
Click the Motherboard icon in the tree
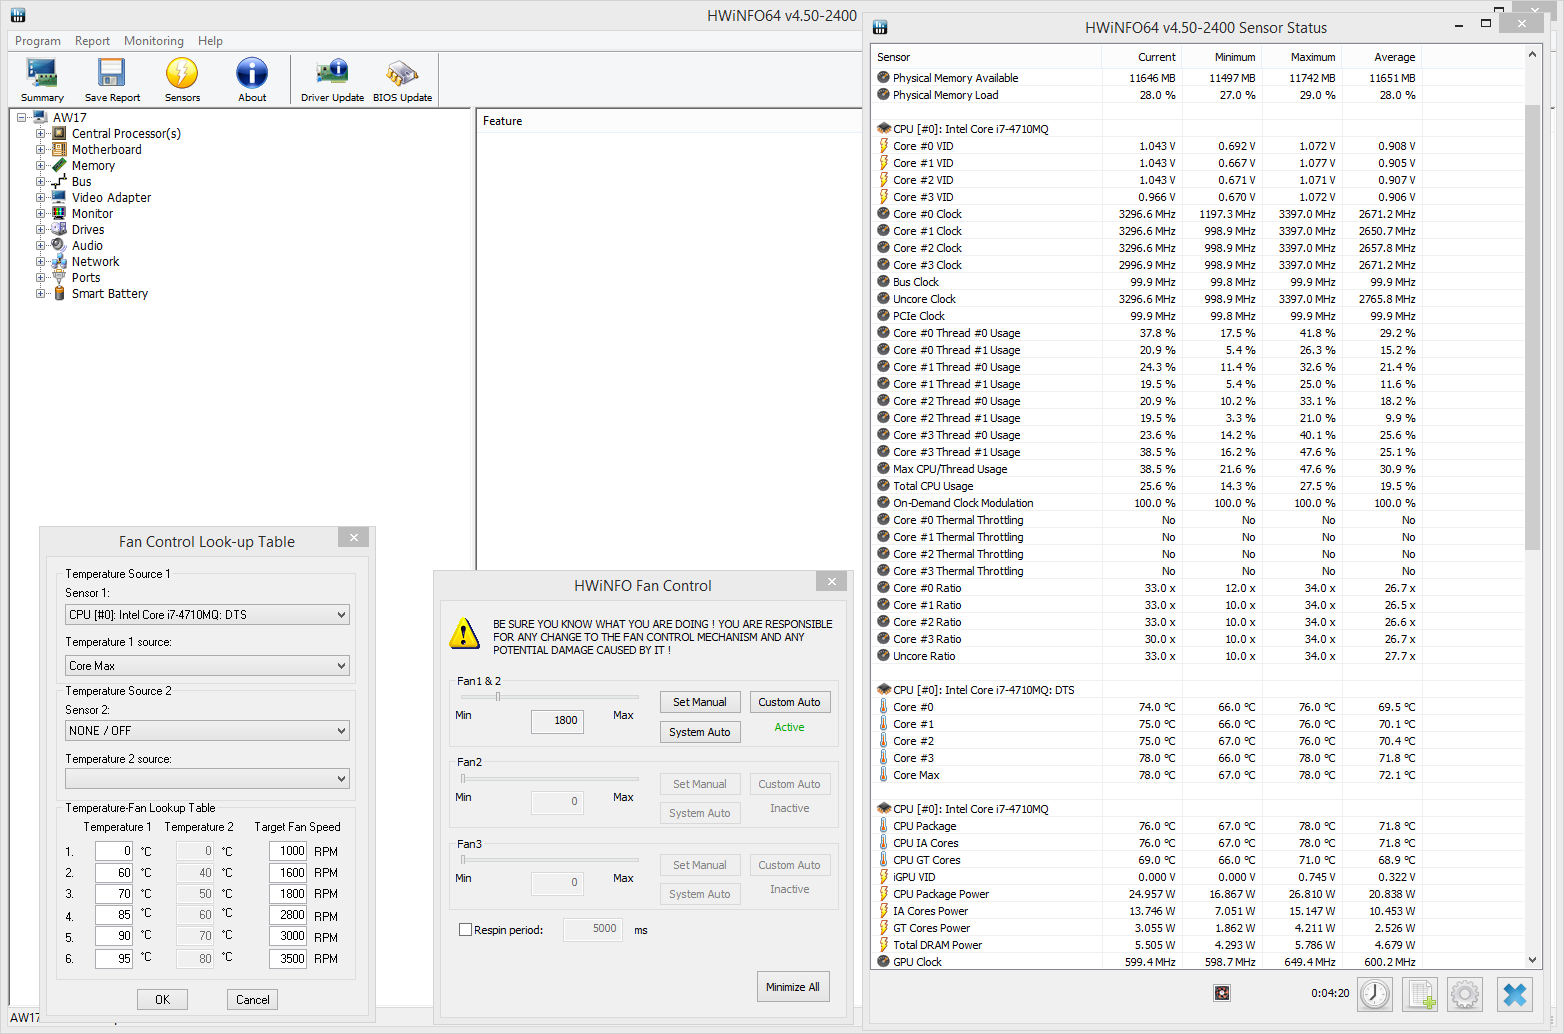click(x=59, y=149)
